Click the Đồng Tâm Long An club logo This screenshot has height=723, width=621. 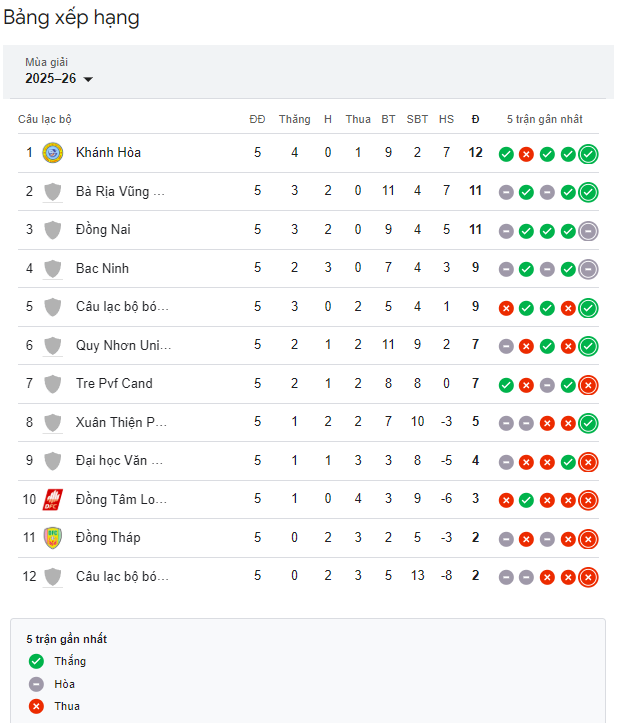(53, 499)
